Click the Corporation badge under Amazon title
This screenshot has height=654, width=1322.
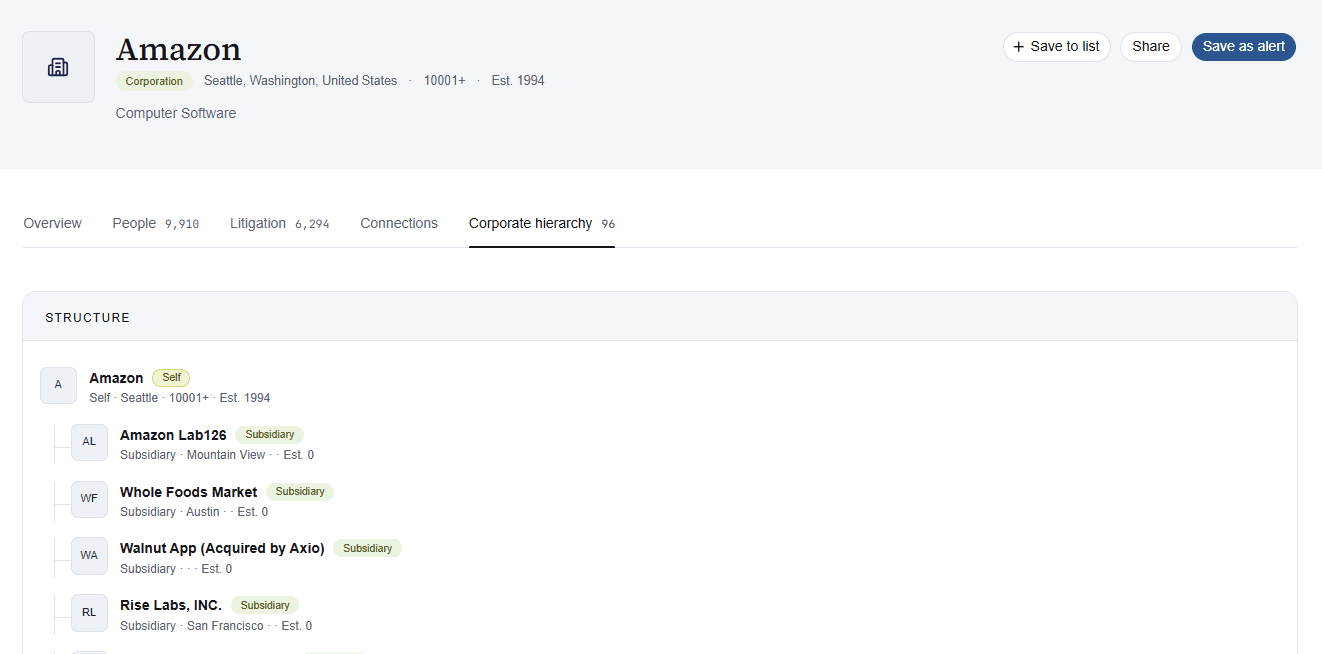[154, 81]
